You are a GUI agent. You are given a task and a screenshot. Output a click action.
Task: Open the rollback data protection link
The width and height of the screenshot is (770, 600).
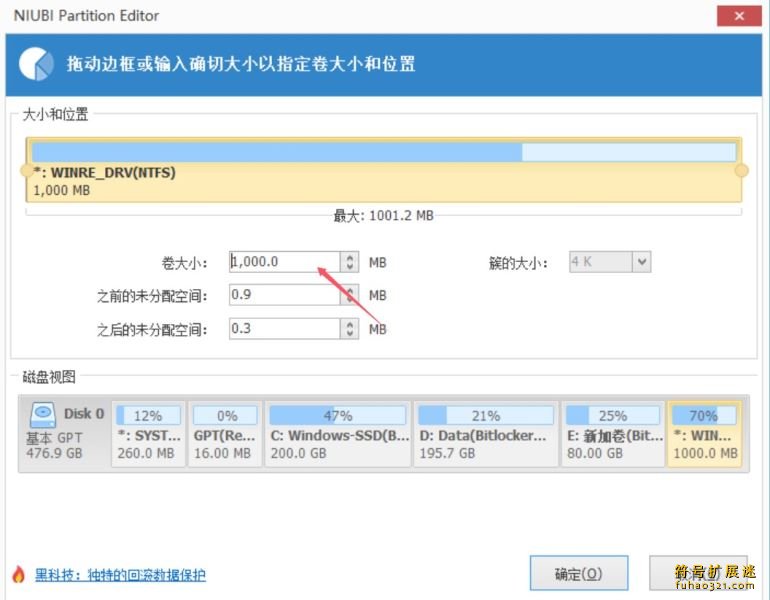120,574
